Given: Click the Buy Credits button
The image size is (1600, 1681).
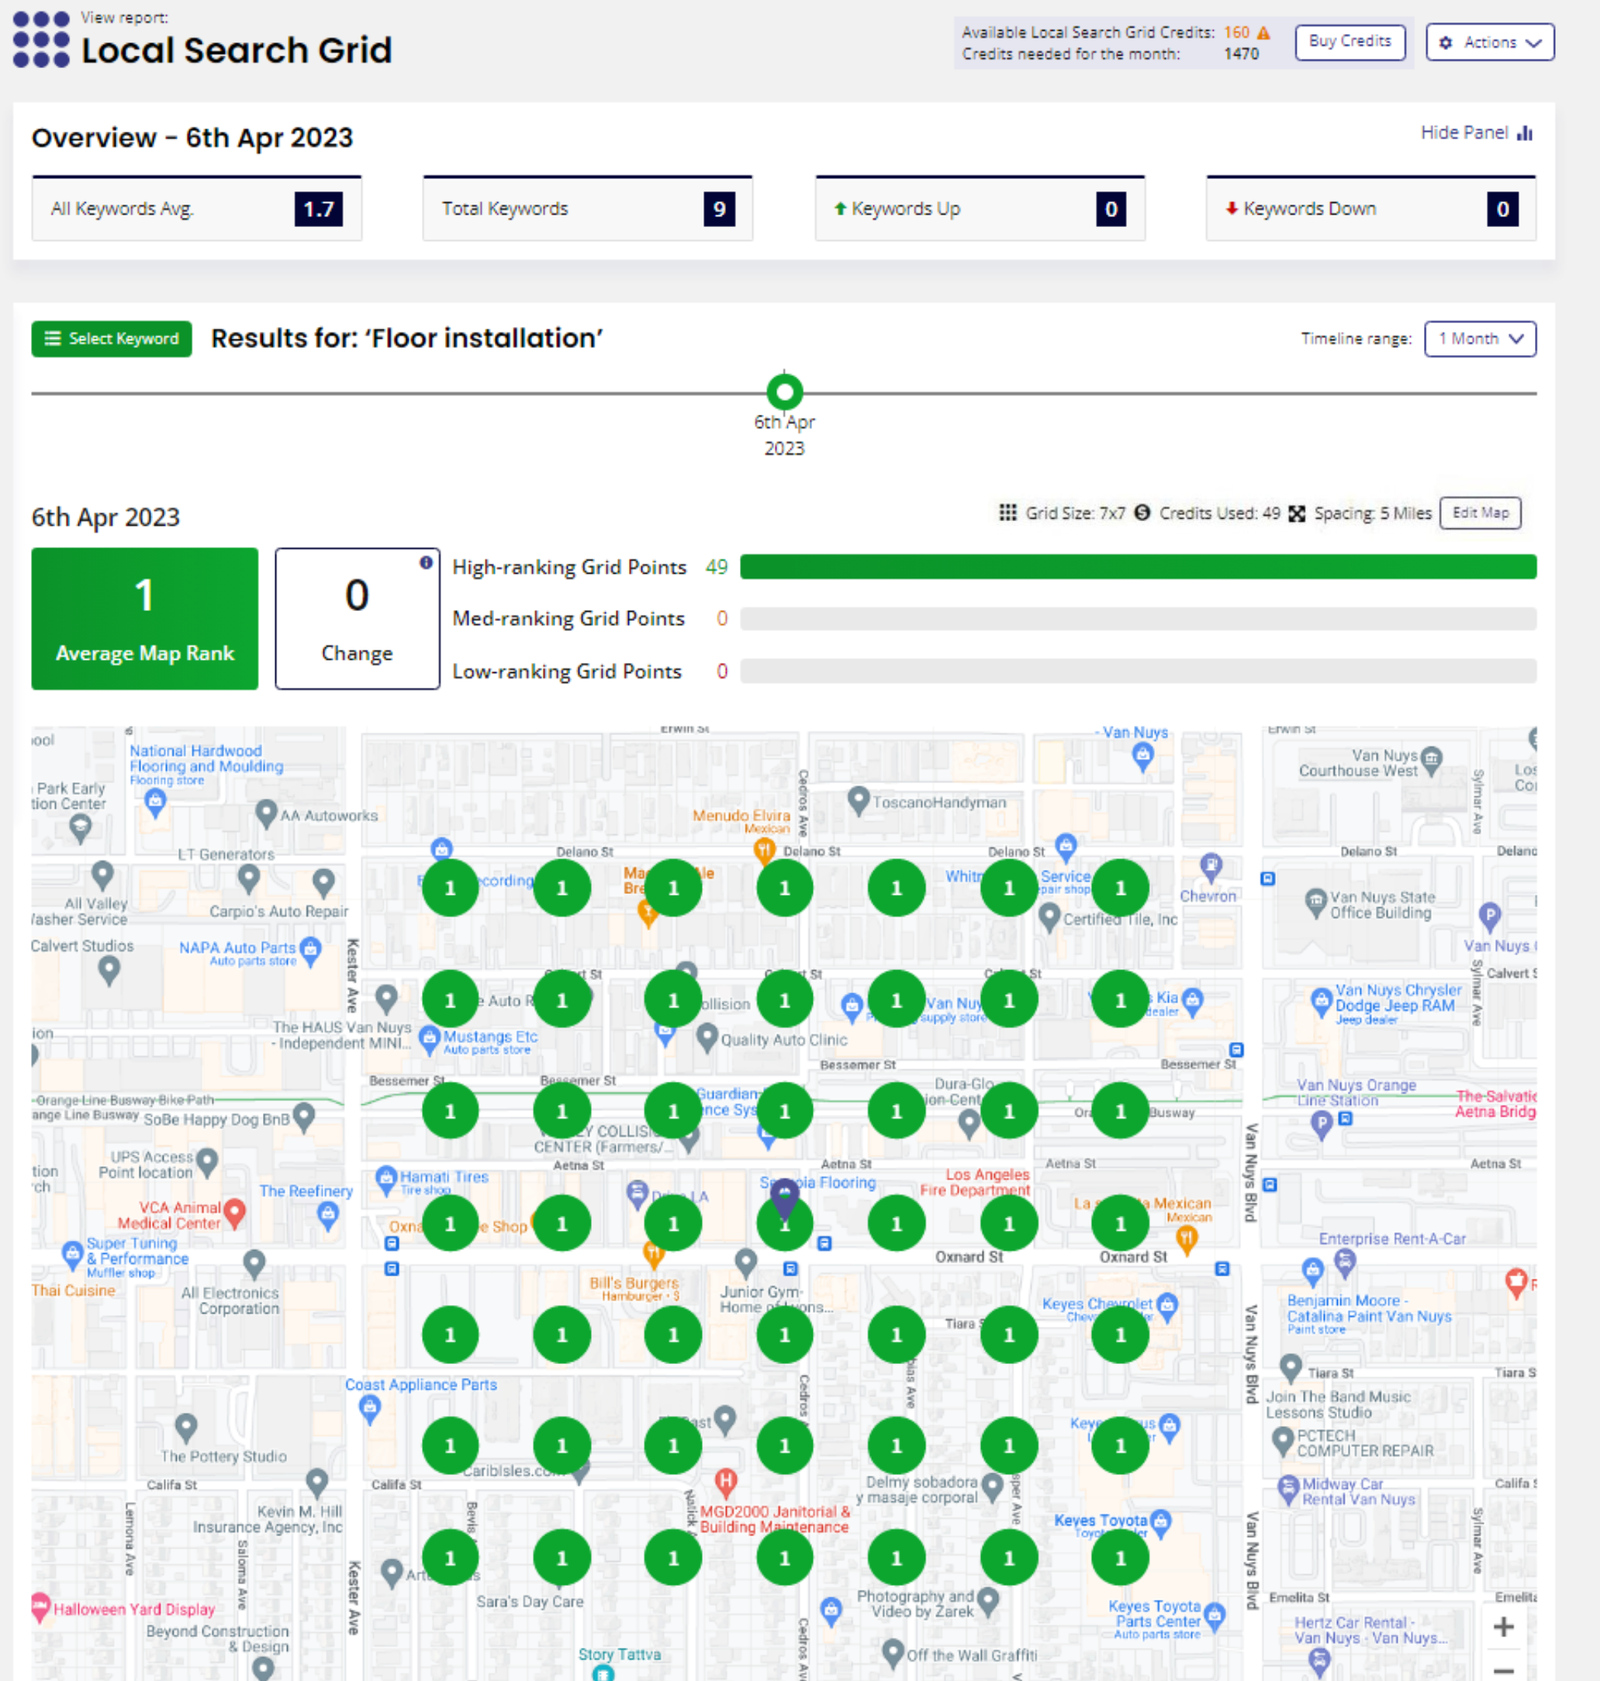Looking at the screenshot, I should [1349, 42].
